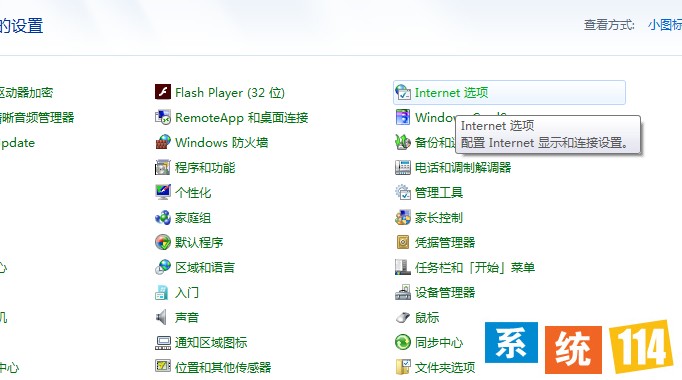Click the 同步中心 text

439,343
